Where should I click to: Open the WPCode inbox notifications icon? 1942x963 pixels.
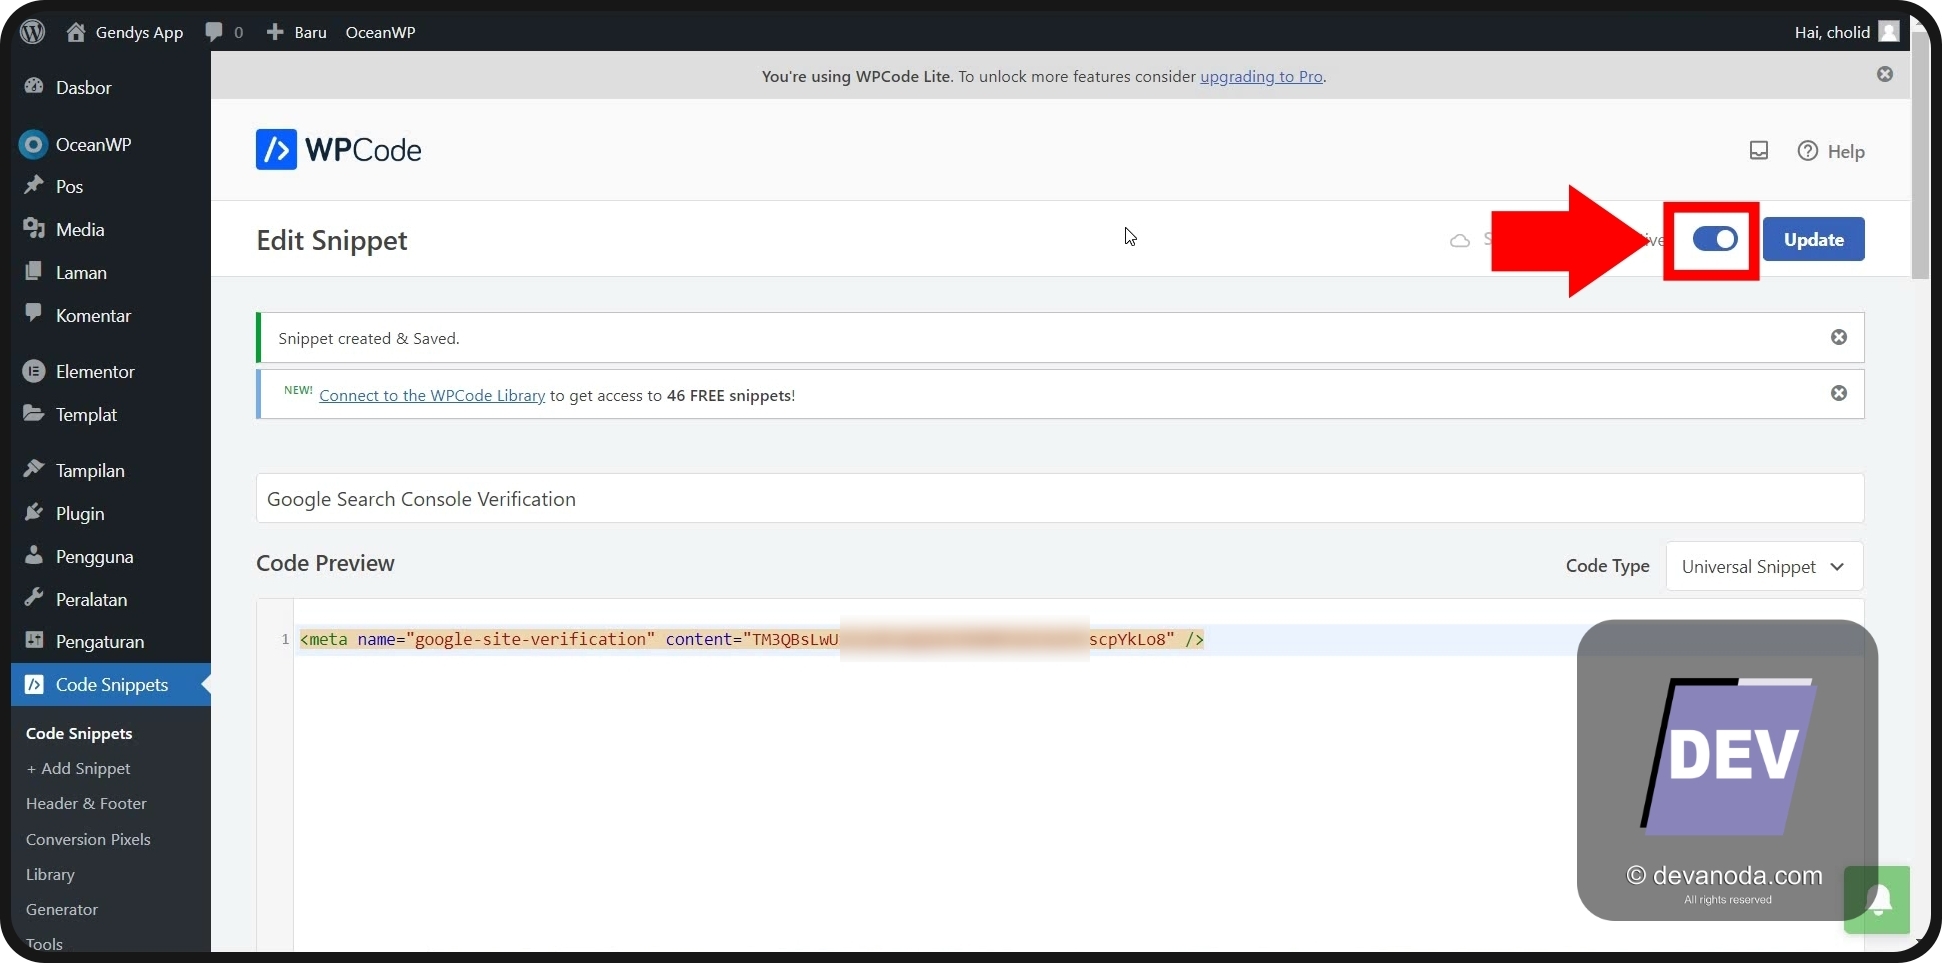point(1759,150)
